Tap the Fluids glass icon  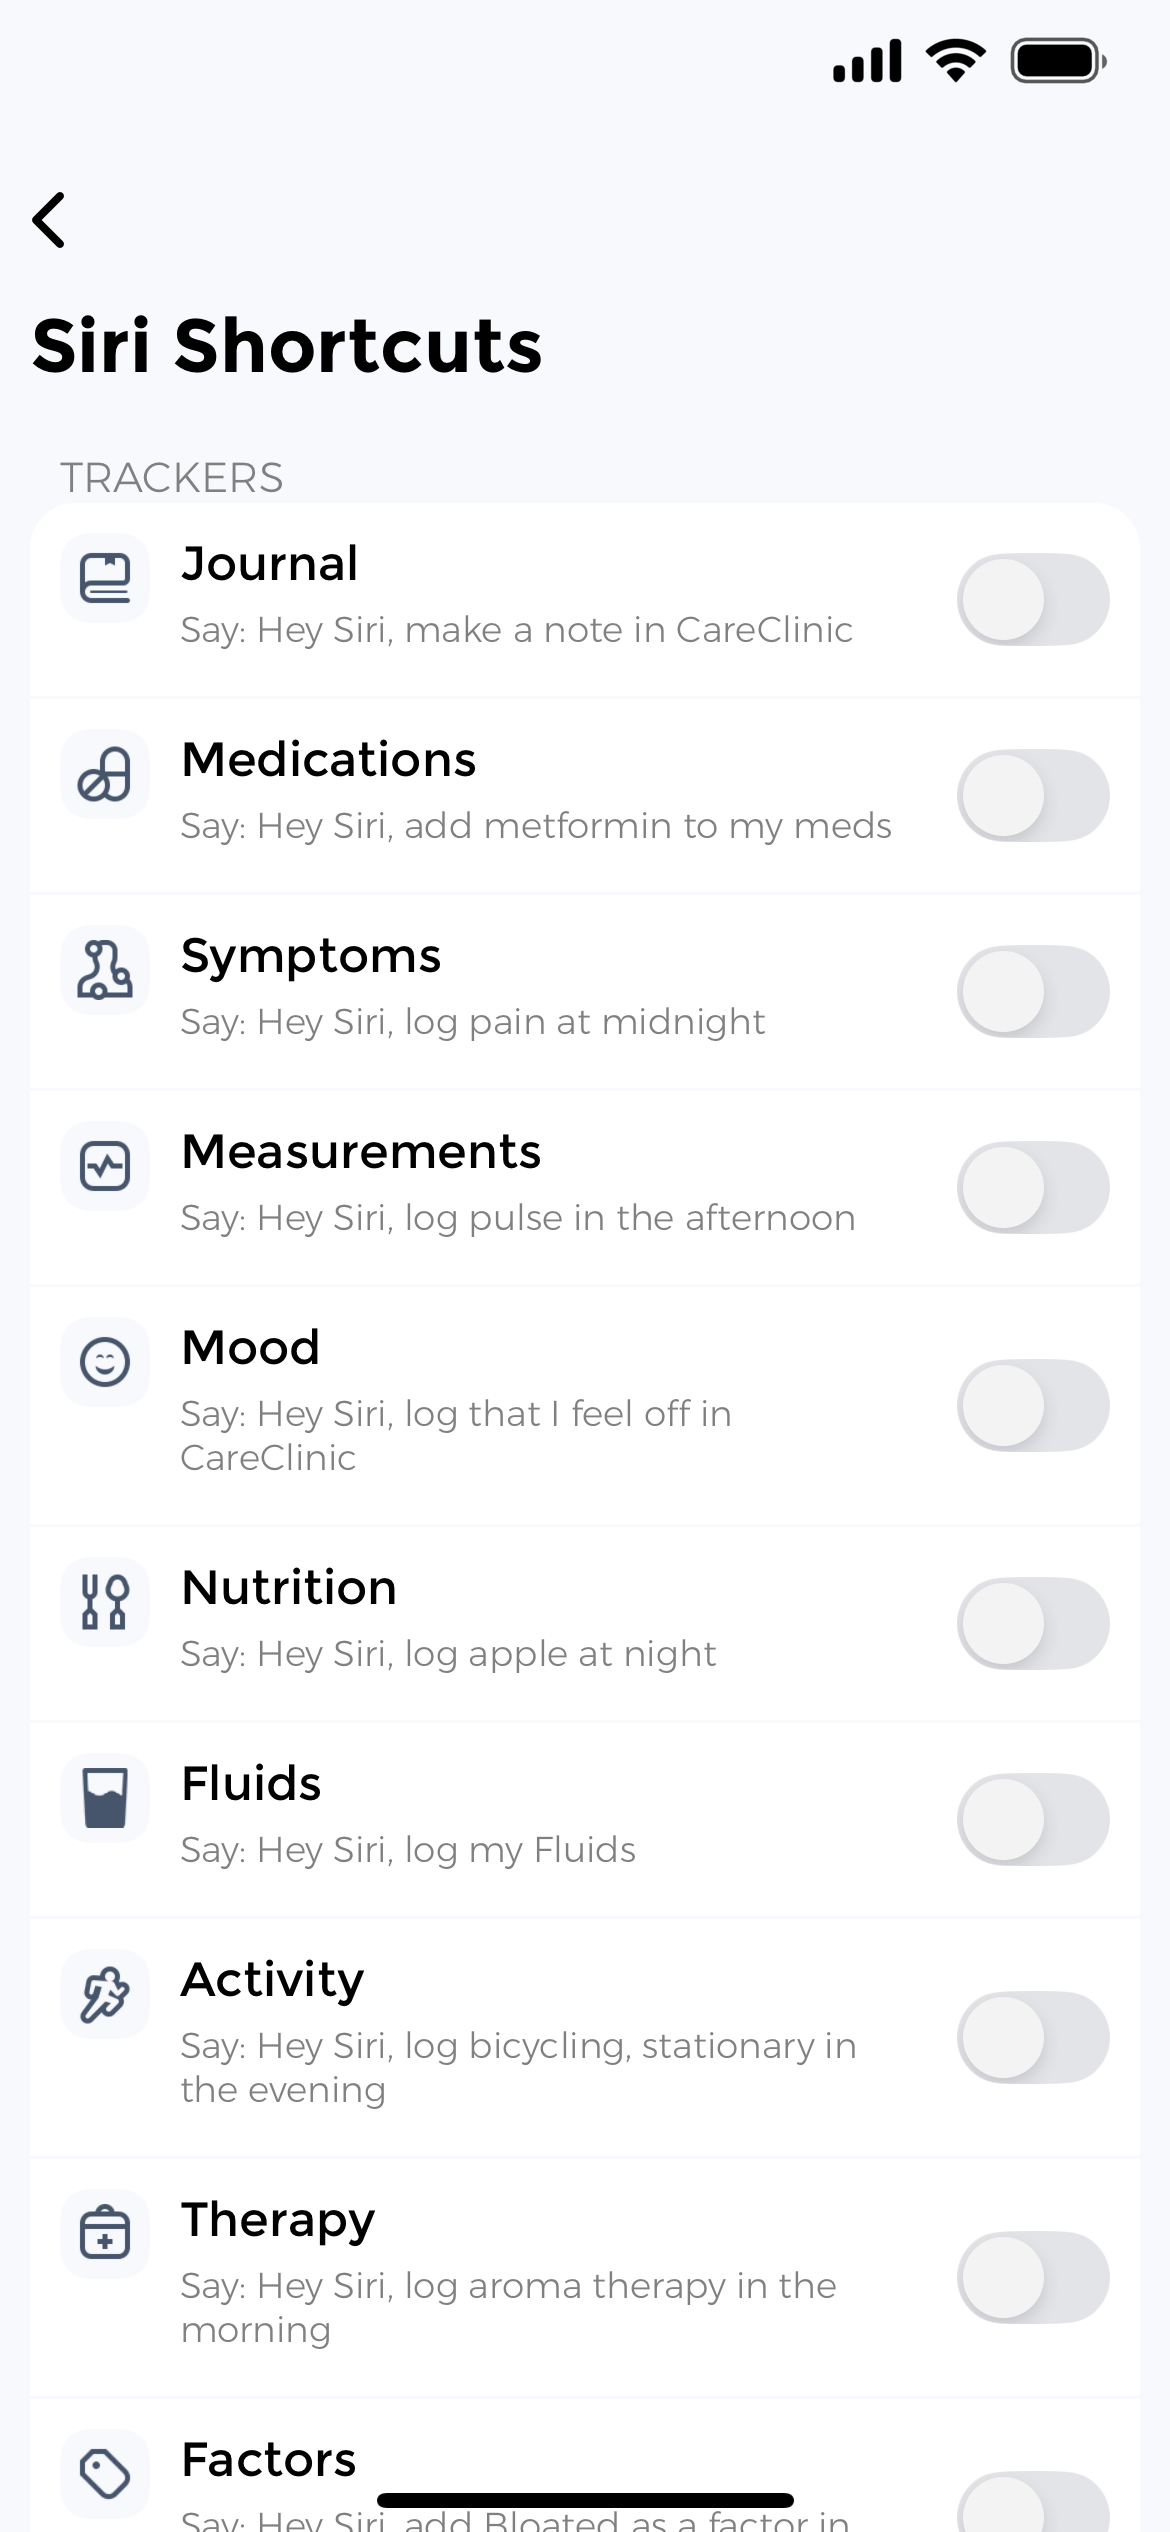coord(105,1798)
